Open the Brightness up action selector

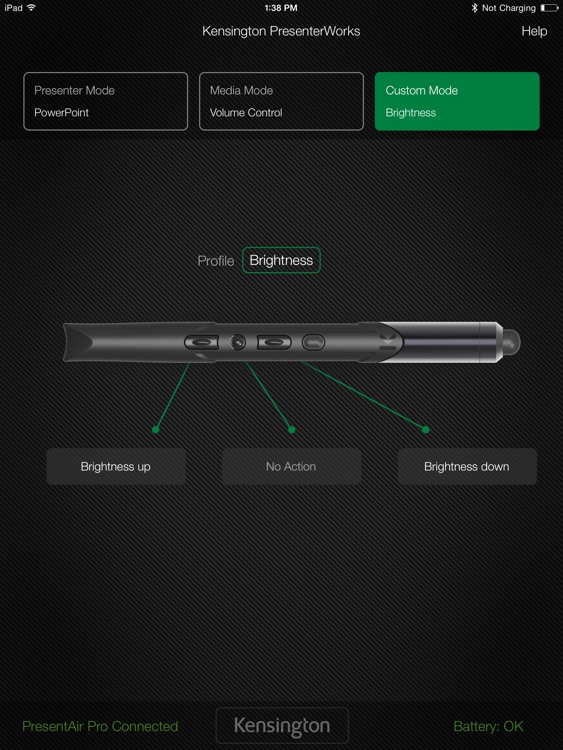point(116,466)
